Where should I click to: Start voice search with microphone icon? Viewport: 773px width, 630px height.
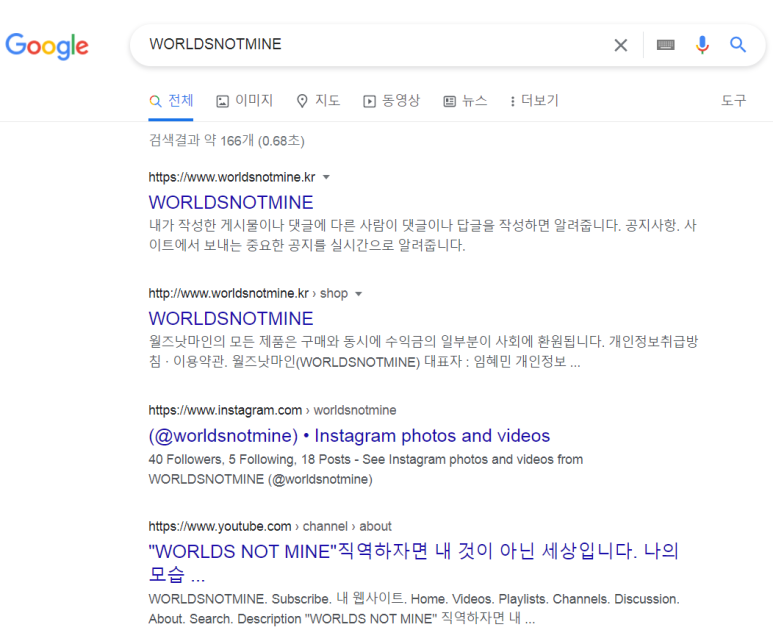point(702,45)
